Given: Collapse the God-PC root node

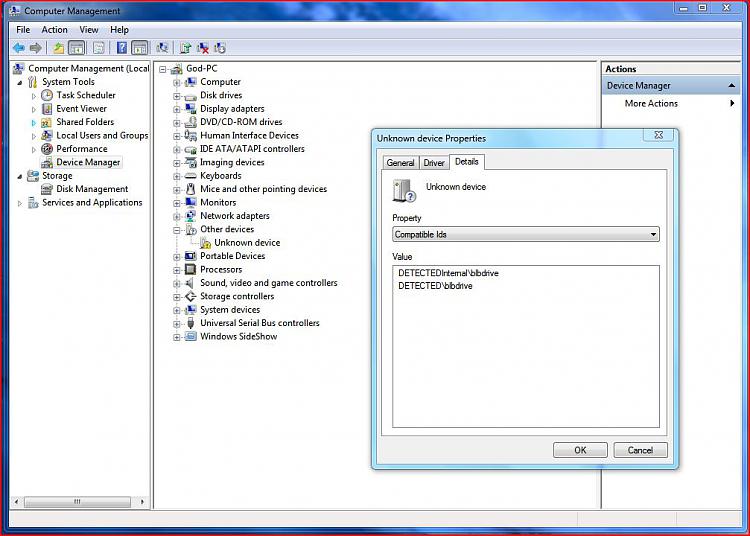Looking at the screenshot, I should (x=163, y=69).
